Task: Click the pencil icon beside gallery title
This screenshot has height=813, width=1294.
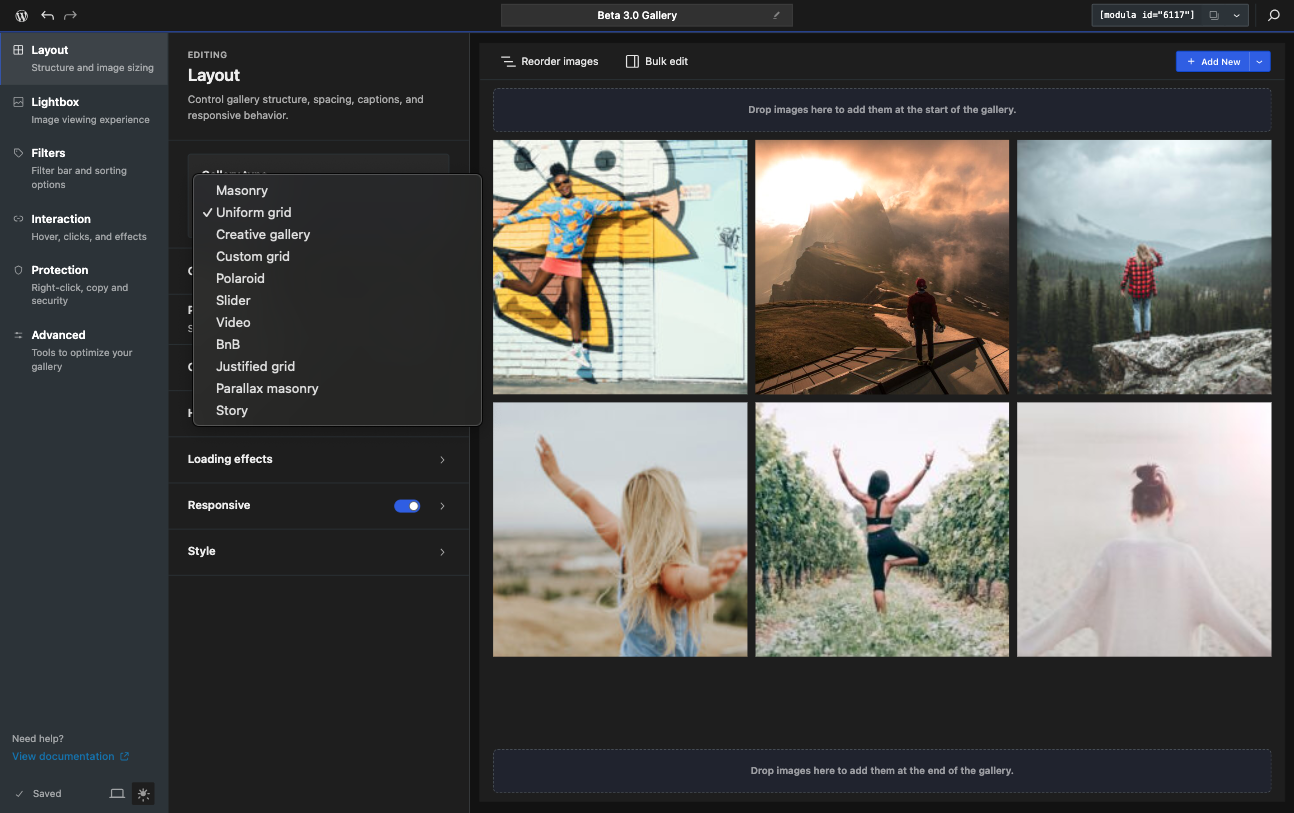Action: [776, 16]
